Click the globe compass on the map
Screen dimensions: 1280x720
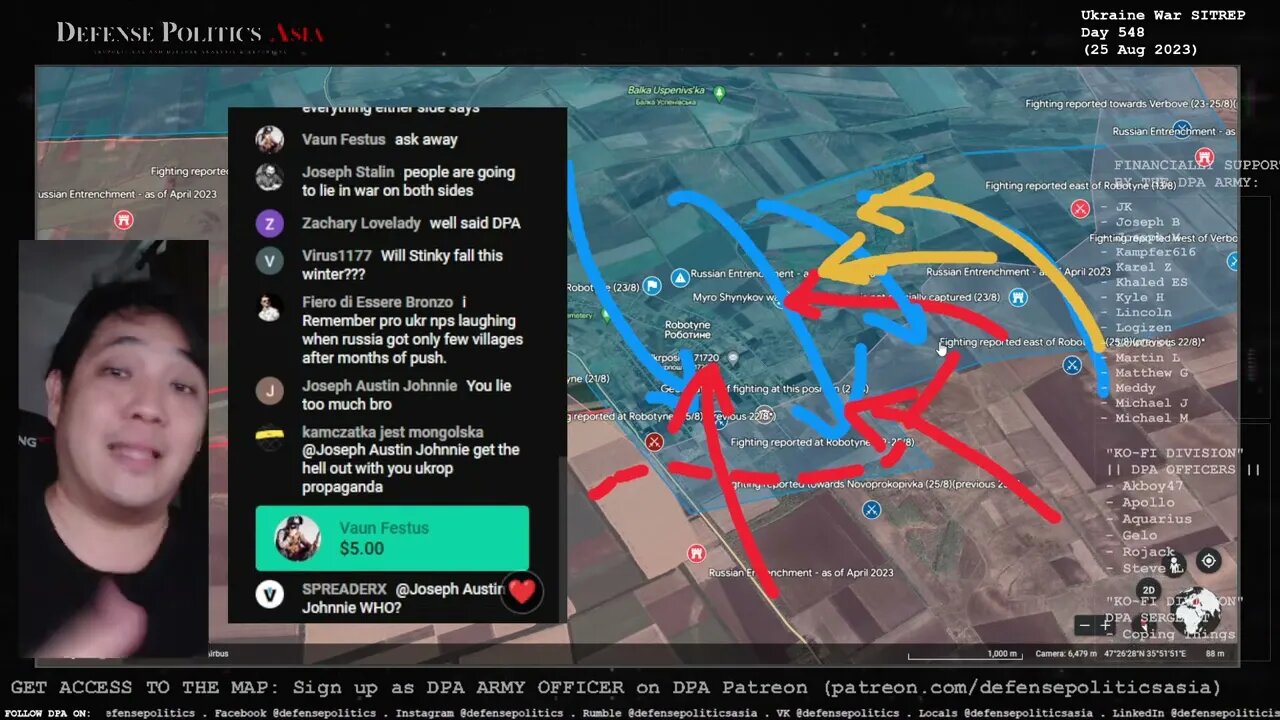point(1195,608)
